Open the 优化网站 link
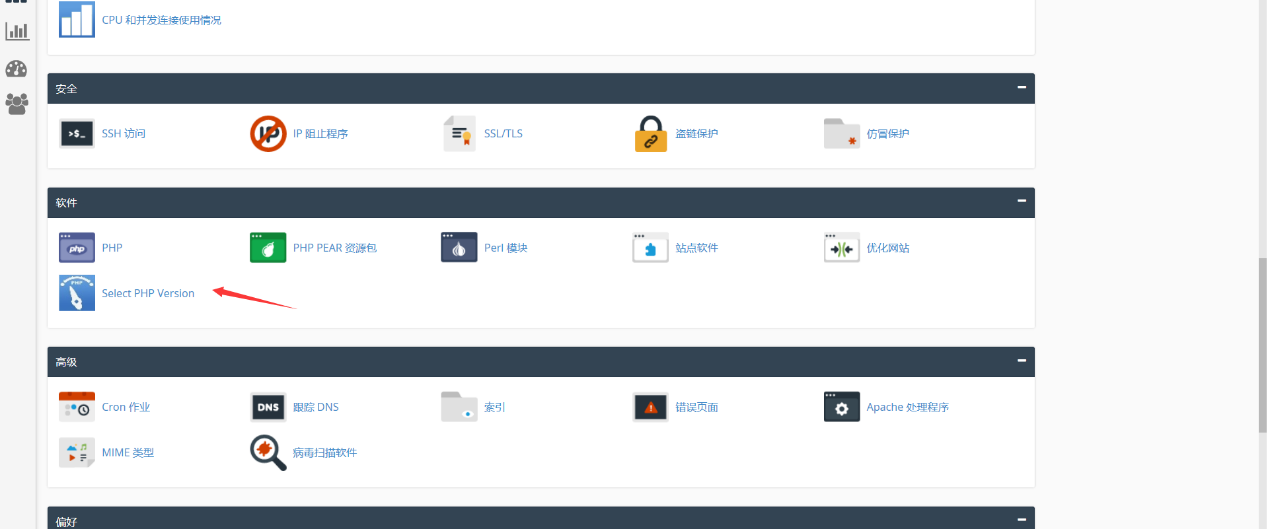 (888, 248)
